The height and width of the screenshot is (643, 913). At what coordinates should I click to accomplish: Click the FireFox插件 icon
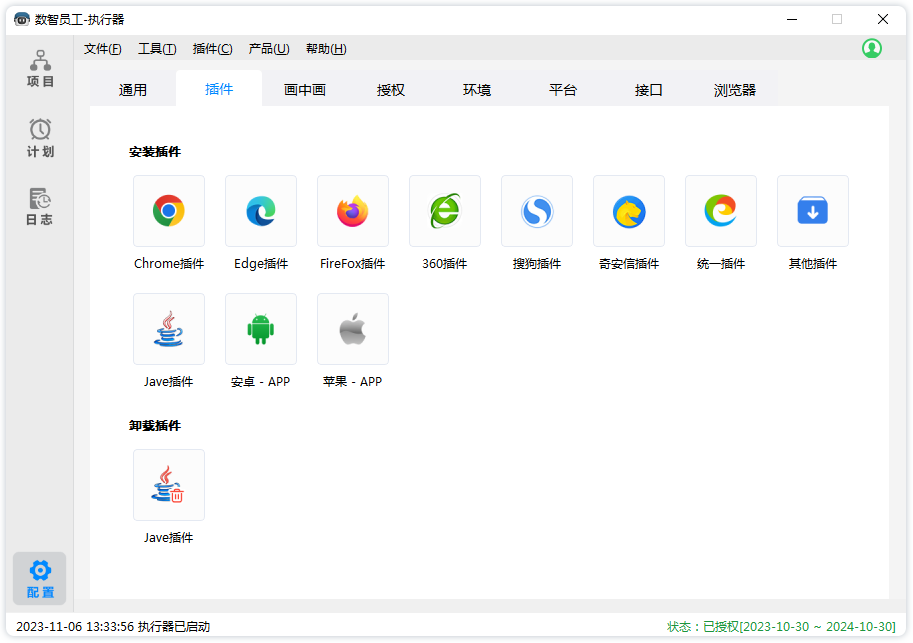pos(353,211)
